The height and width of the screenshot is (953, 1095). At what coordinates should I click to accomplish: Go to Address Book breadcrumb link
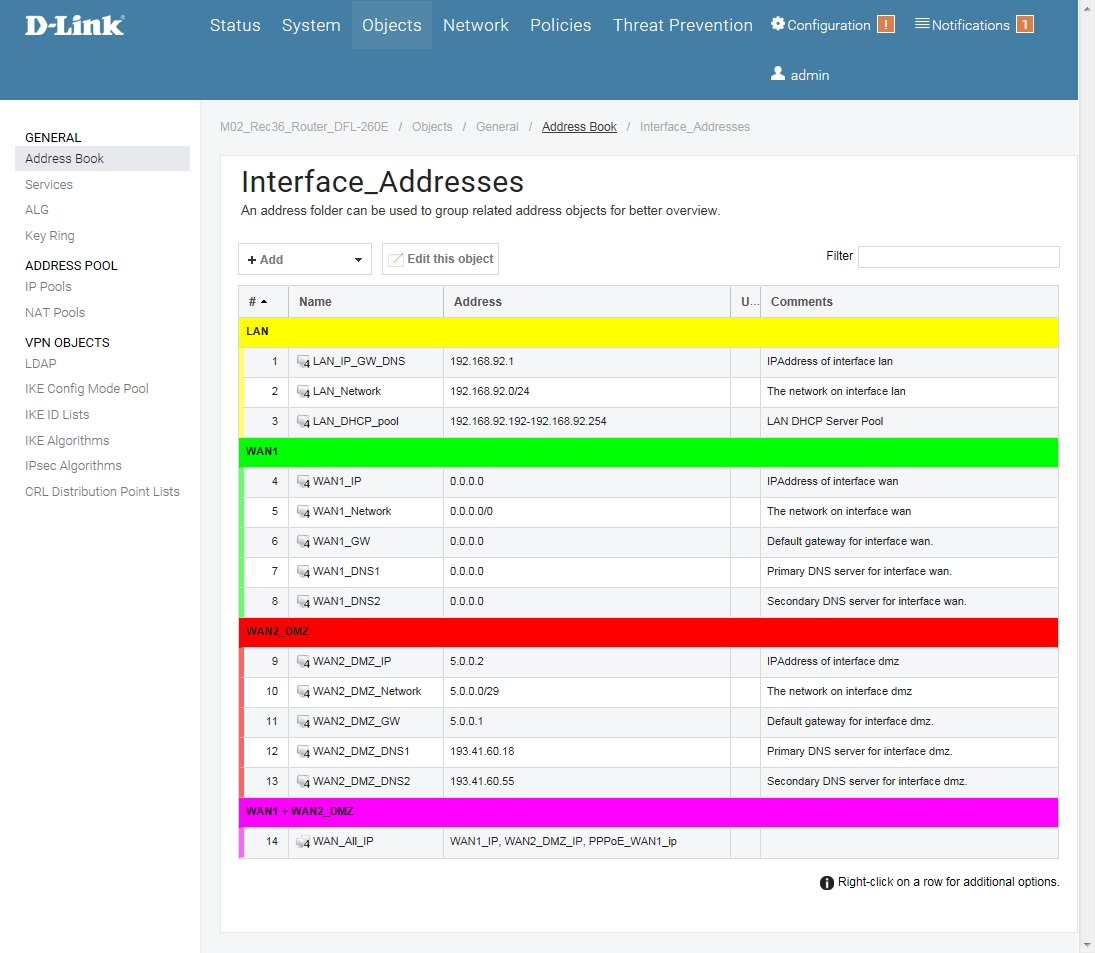579,127
